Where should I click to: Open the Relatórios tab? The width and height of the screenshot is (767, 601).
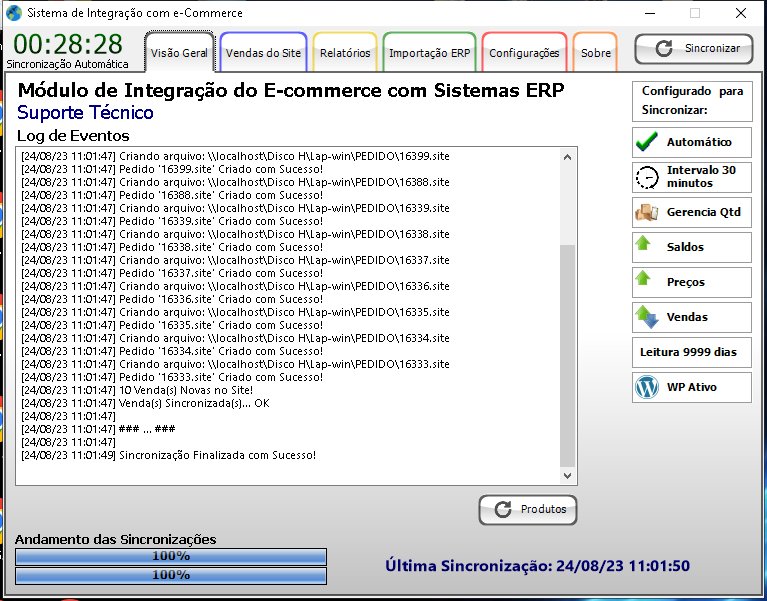click(x=345, y=53)
